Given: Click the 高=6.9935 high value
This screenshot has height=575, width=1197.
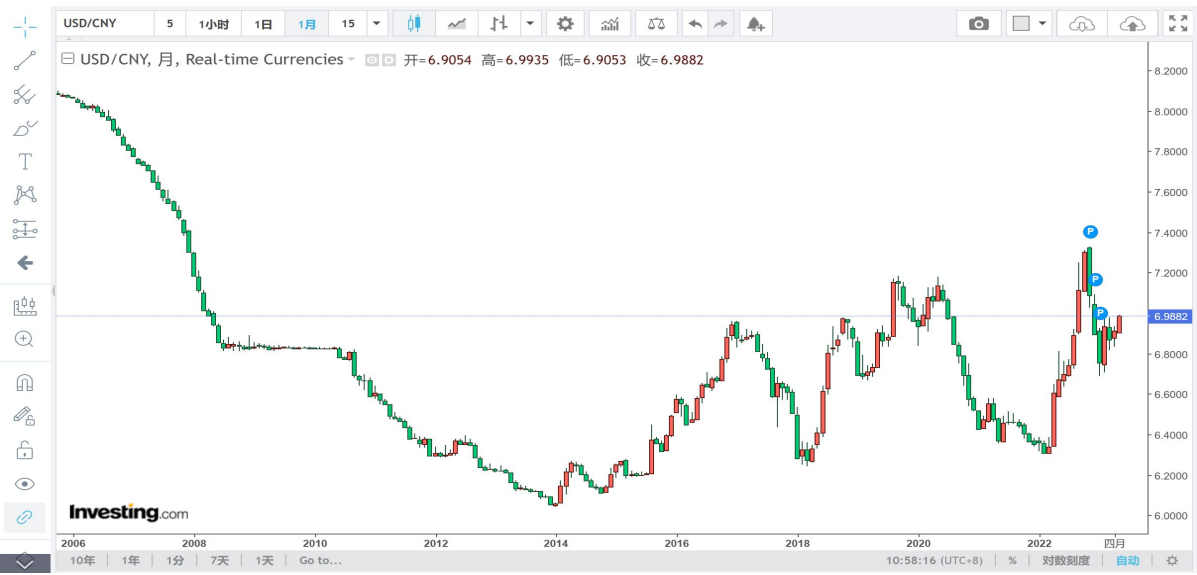Looking at the screenshot, I should pos(515,60).
